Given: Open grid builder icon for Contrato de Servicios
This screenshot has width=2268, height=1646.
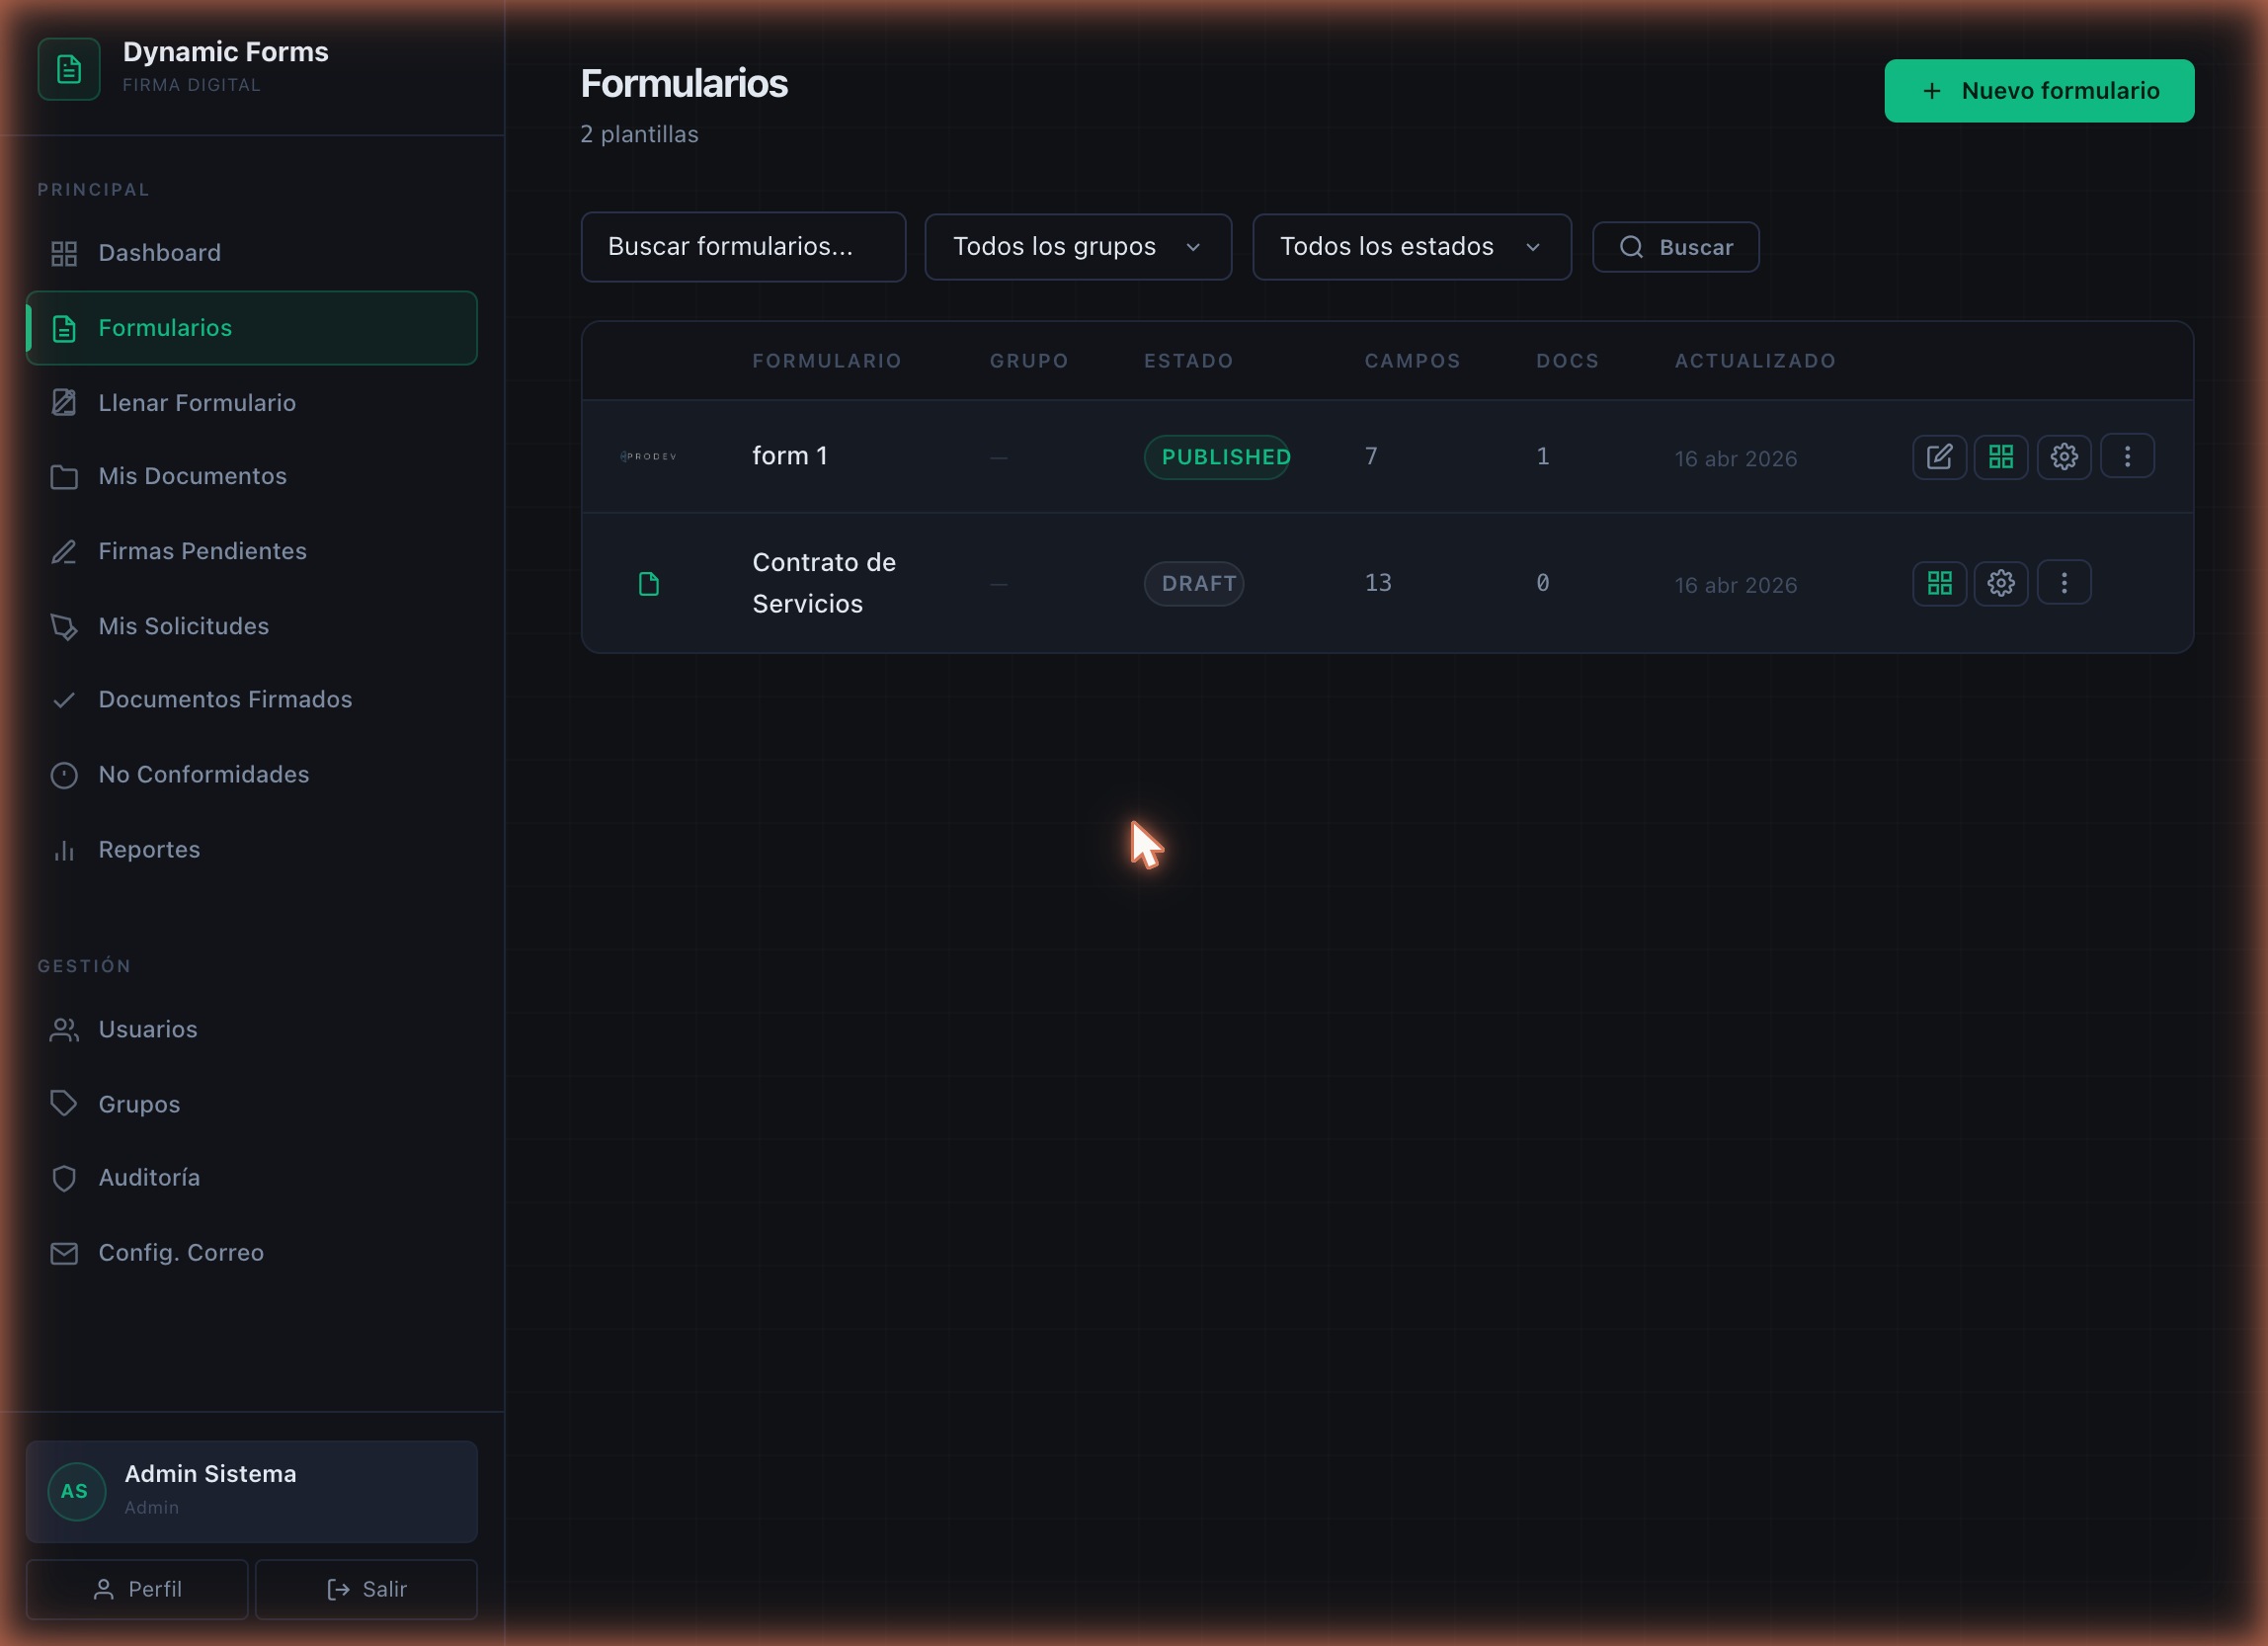Looking at the screenshot, I should pos(1939,583).
